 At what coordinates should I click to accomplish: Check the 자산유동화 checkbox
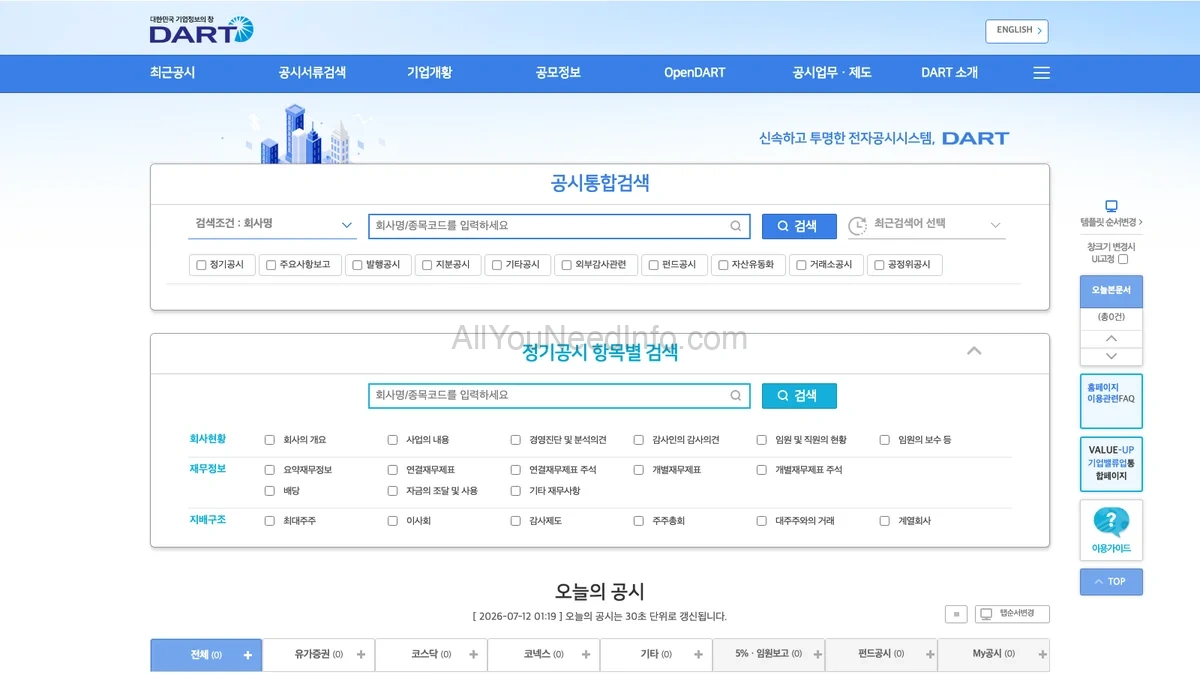pos(723,265)
